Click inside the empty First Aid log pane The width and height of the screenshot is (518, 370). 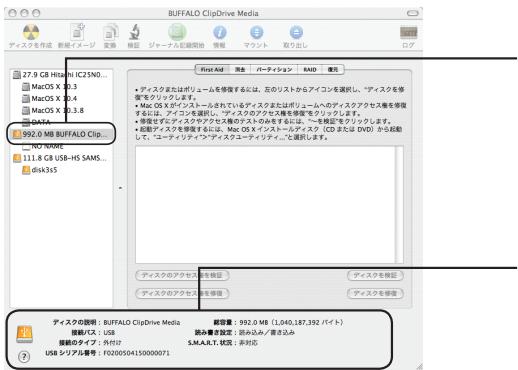tap(265, 205)
